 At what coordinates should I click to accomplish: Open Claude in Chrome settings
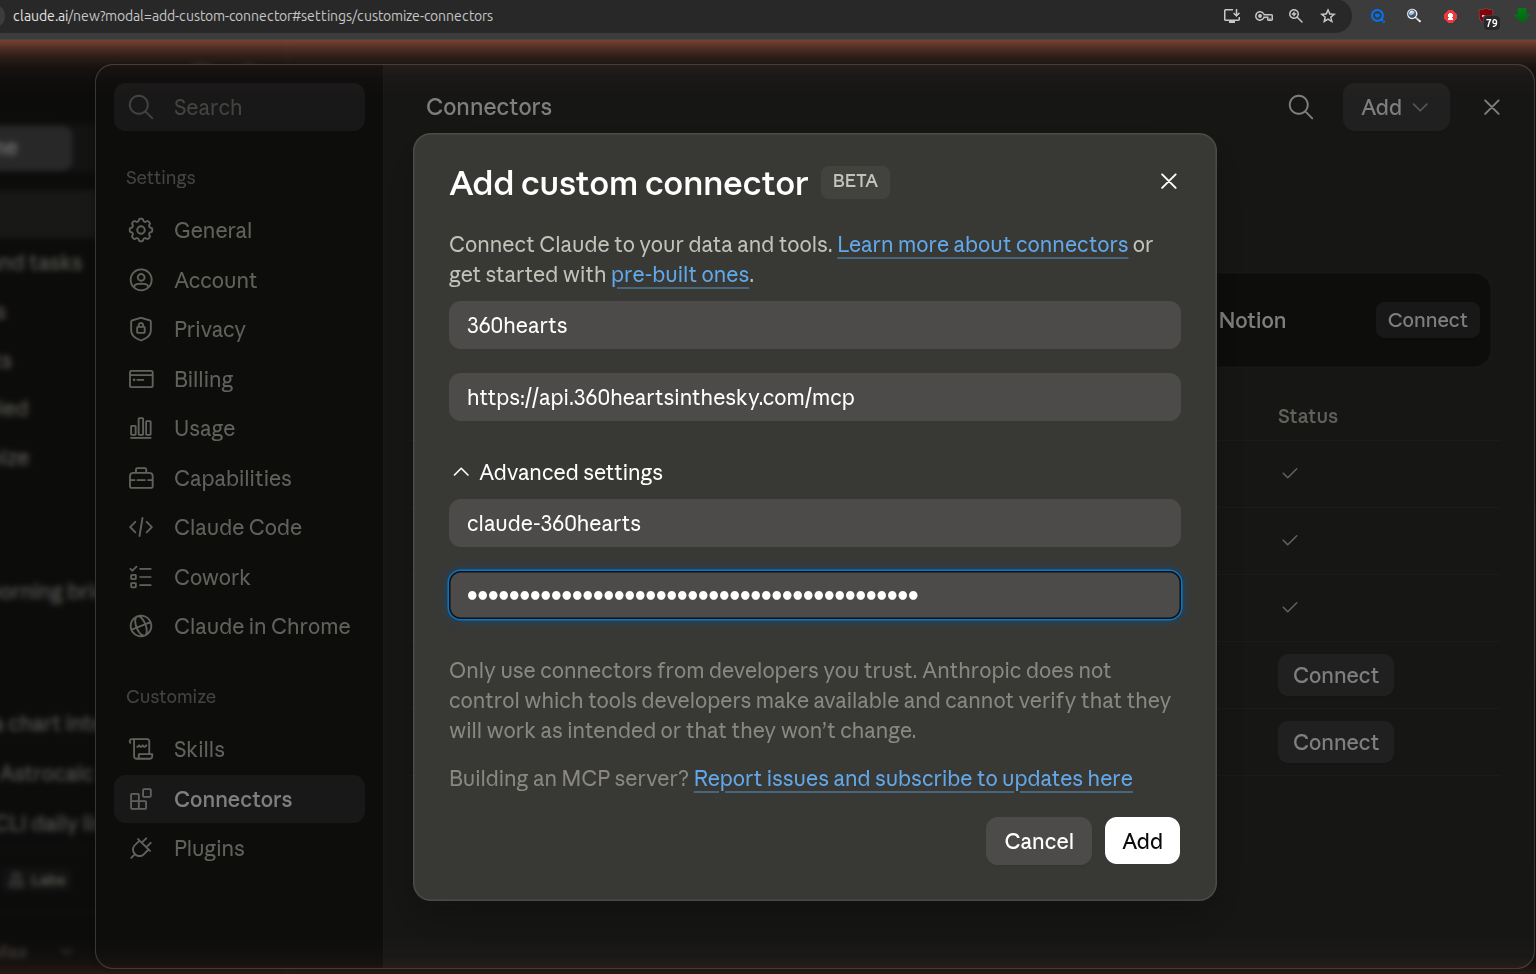(x=239, y=626)
